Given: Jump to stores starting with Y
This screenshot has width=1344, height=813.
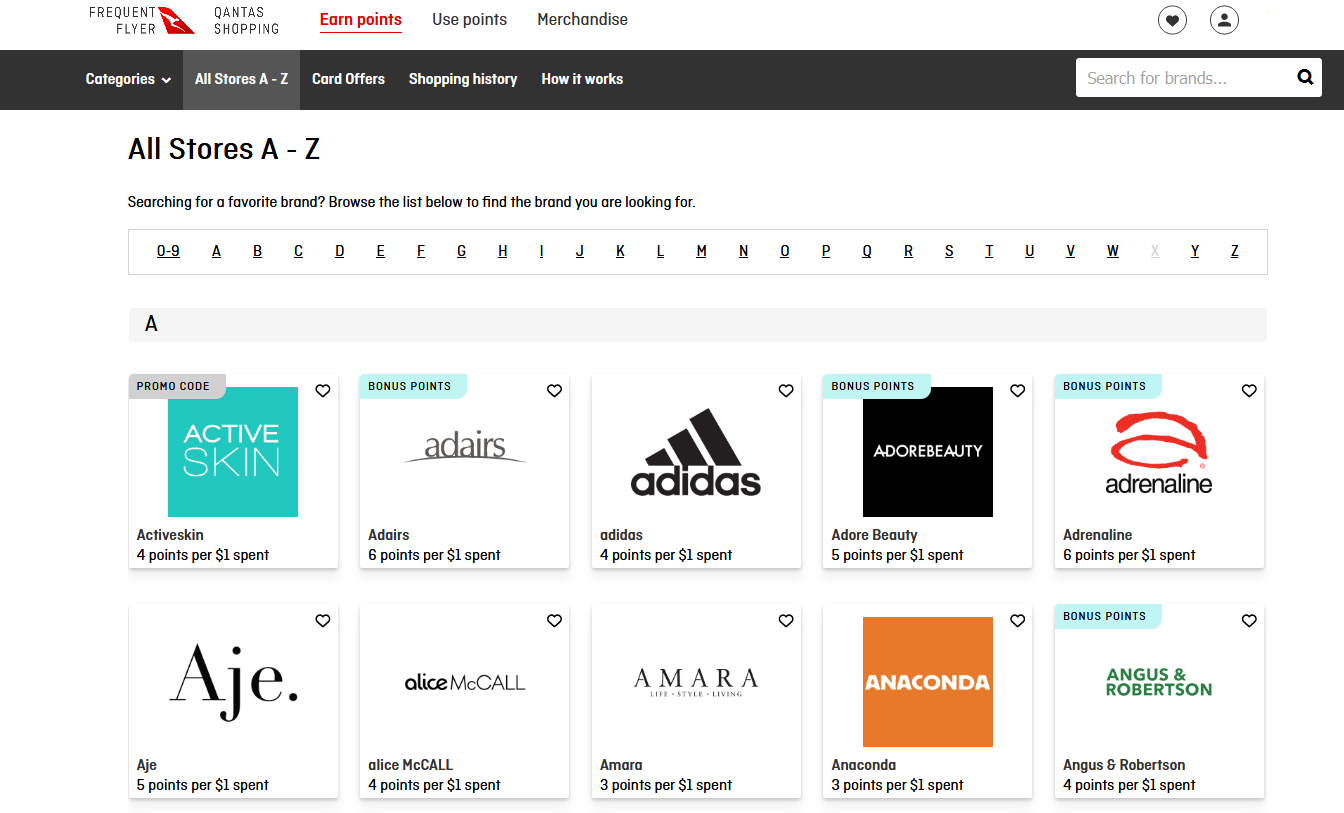Looking at the screenshot, I should pos(1195,251).
